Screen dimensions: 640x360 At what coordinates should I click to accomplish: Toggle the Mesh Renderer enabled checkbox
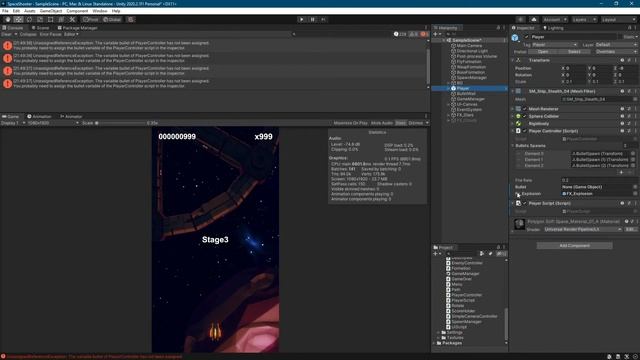click(525, 109)
